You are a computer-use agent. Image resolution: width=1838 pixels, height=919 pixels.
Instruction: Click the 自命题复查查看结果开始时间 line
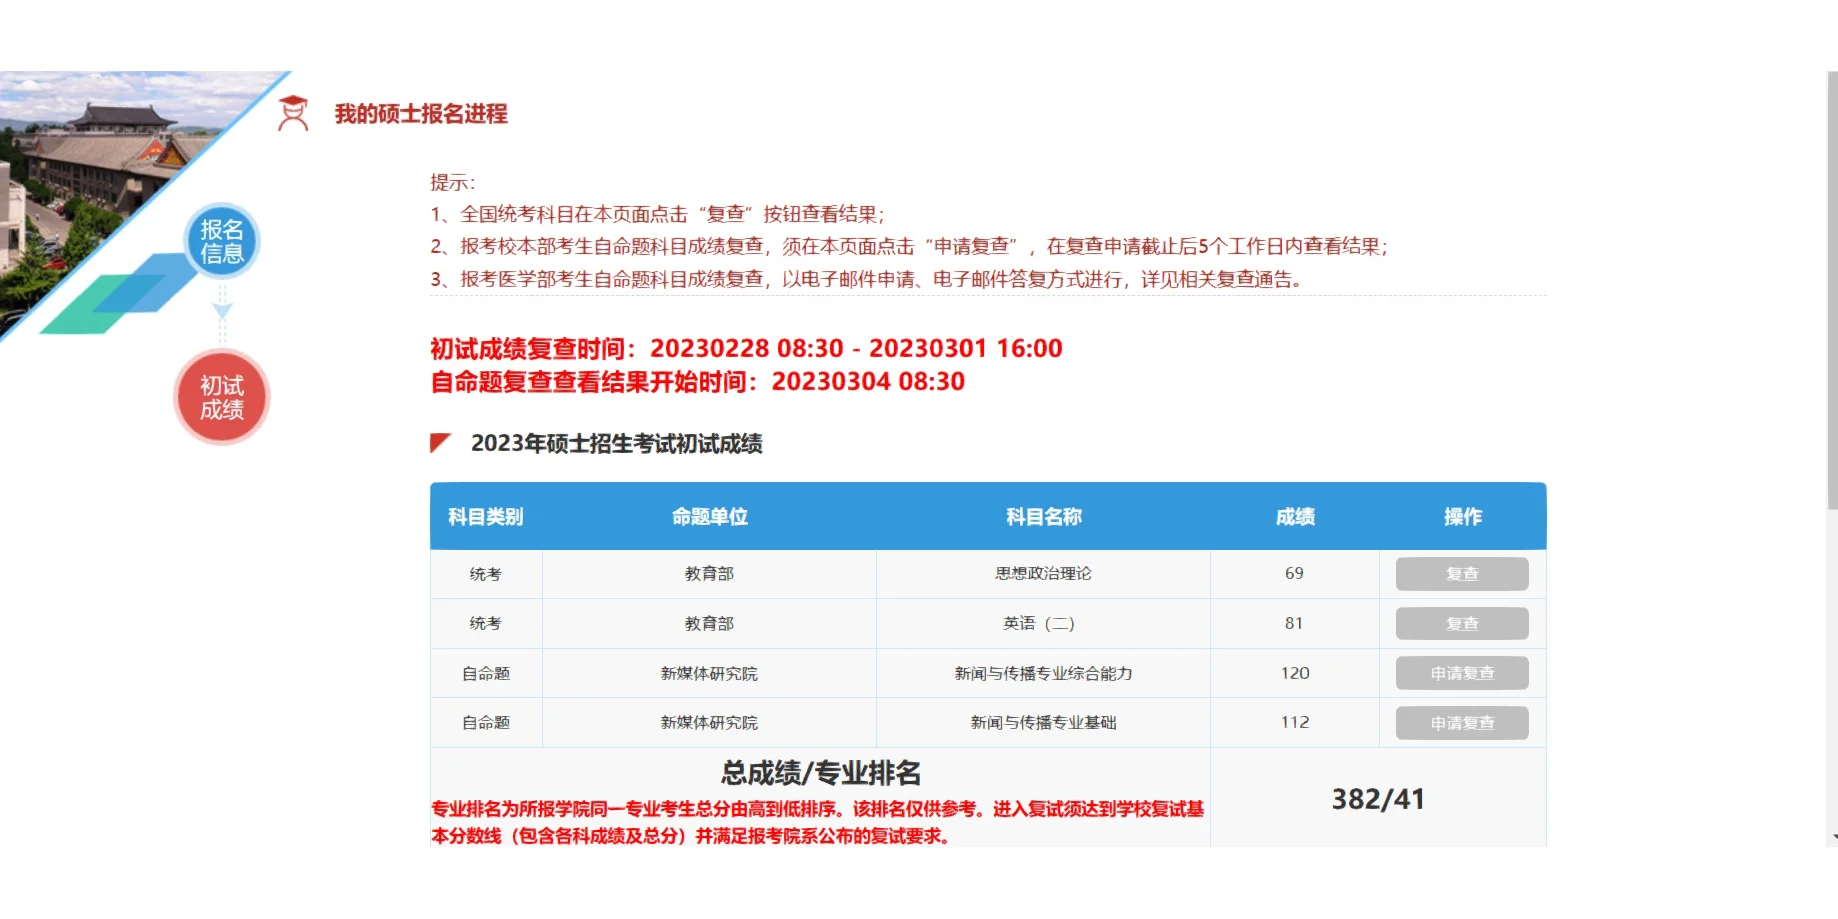698,381
